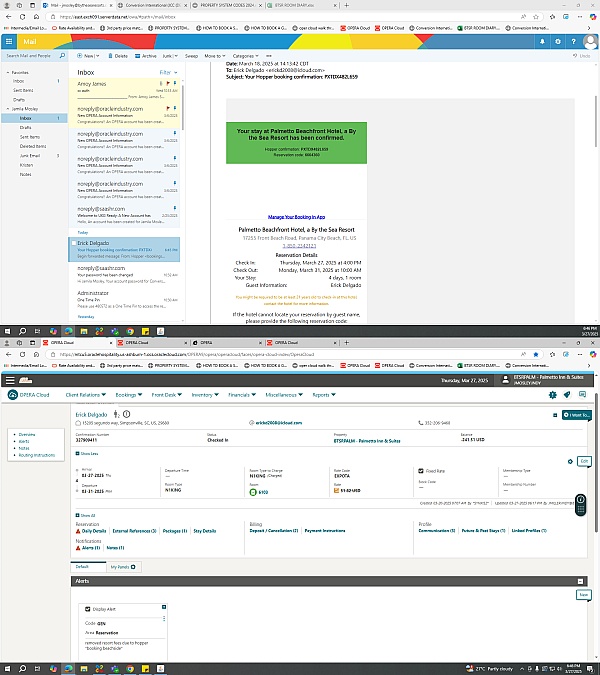The width and height of the screenshot is (600, 675).
Task: Click New button in the Alerts panel
Action: (x=583, y=594)
